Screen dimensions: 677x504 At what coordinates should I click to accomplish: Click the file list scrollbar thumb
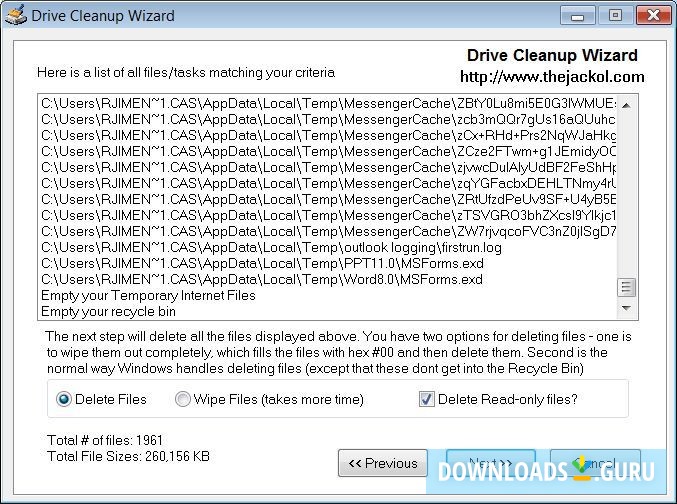[x=626, y=287]
